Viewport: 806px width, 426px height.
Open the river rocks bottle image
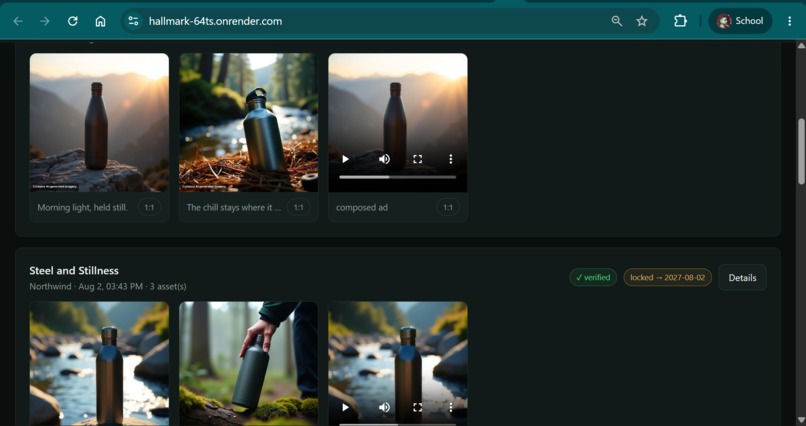point(99,364)
